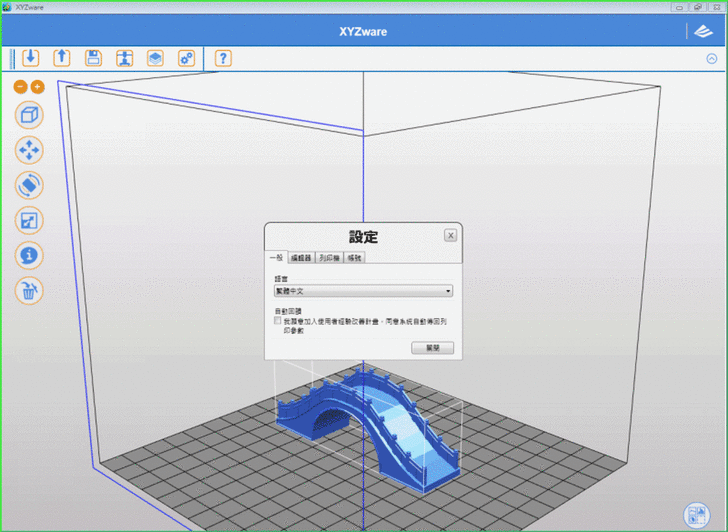Open the Settings gears icon
This screenshot has height=532, width=728.
186,58
